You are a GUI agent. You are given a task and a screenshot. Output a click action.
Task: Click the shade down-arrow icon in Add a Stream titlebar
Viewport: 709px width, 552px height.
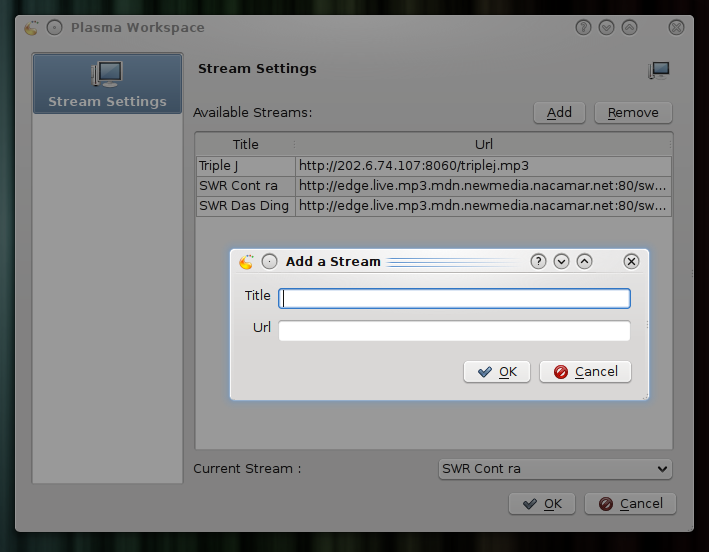[x=561, y=261]
